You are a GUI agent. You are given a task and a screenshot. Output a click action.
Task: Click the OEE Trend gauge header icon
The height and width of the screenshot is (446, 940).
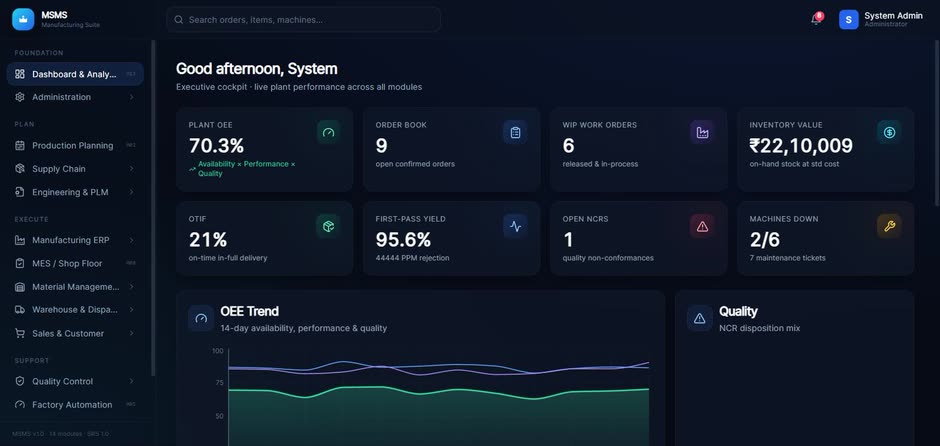[x=201, y=318]
